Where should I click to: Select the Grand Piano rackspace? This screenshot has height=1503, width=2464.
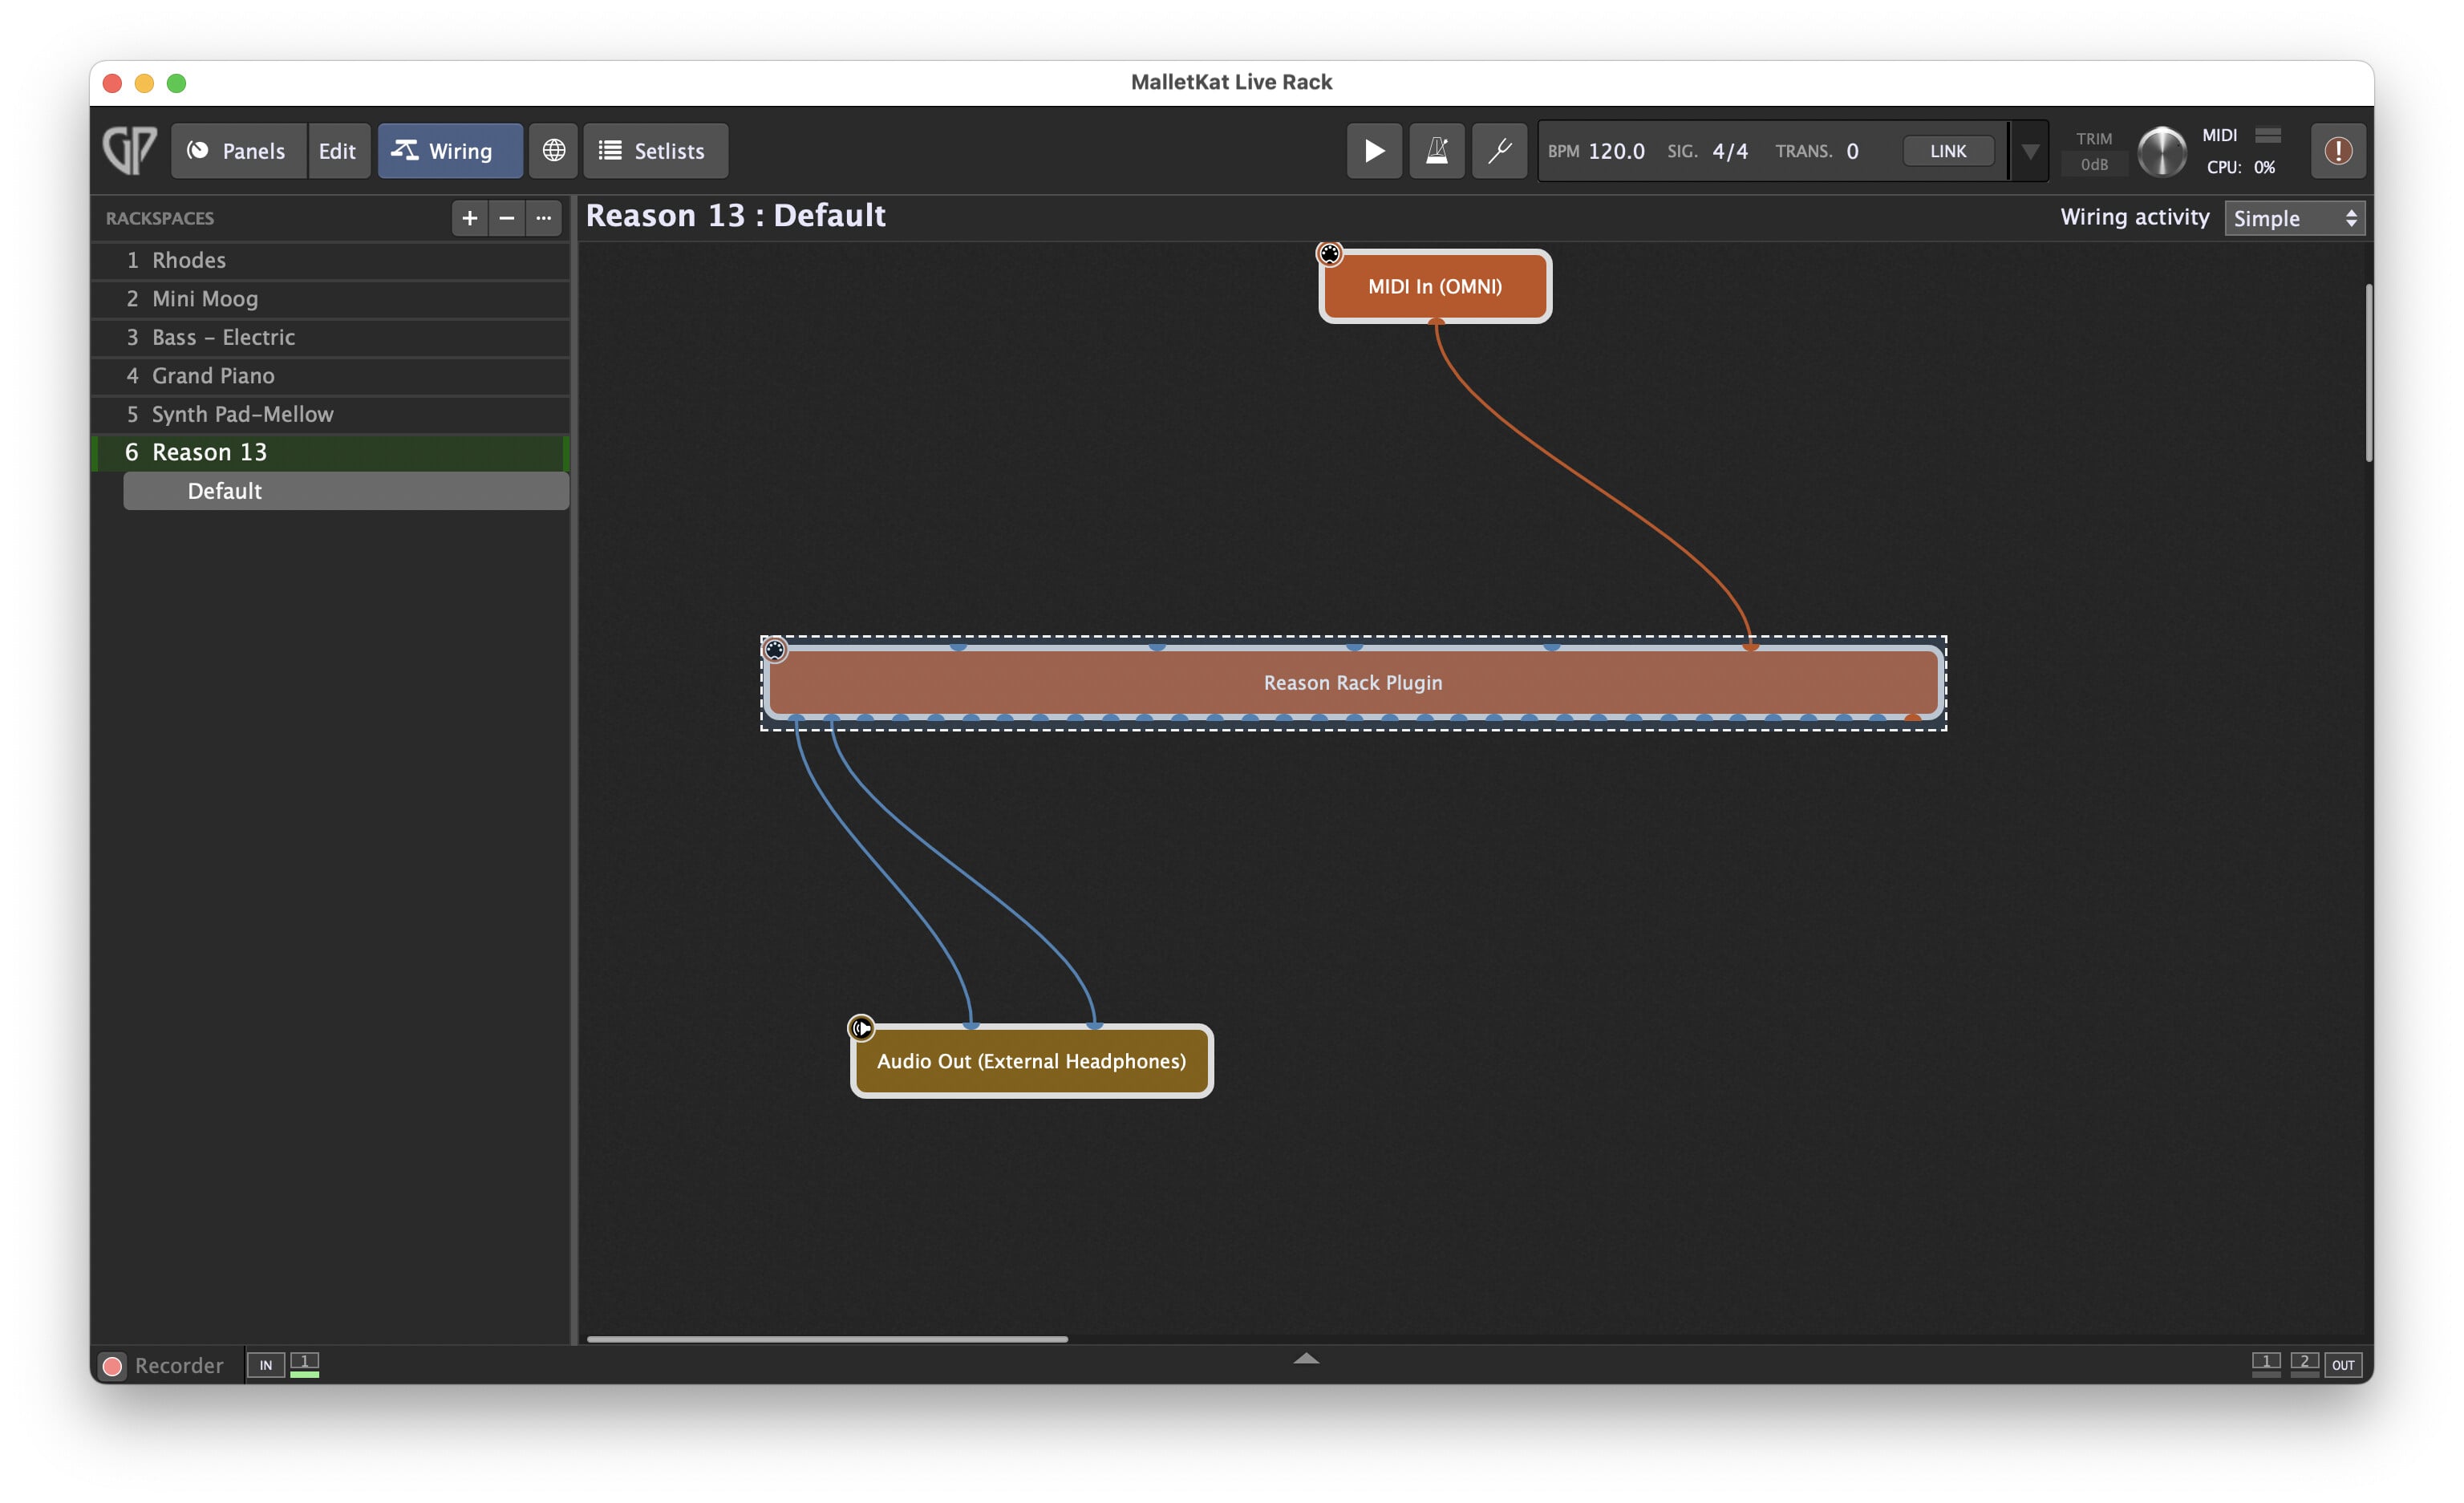point(213,375)
